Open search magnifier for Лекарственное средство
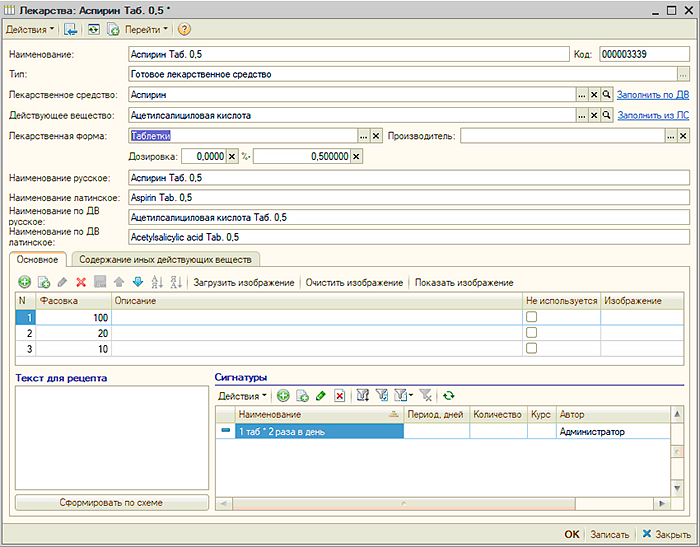Viewport: 700px width, 547px height. (x=606, y=94)
